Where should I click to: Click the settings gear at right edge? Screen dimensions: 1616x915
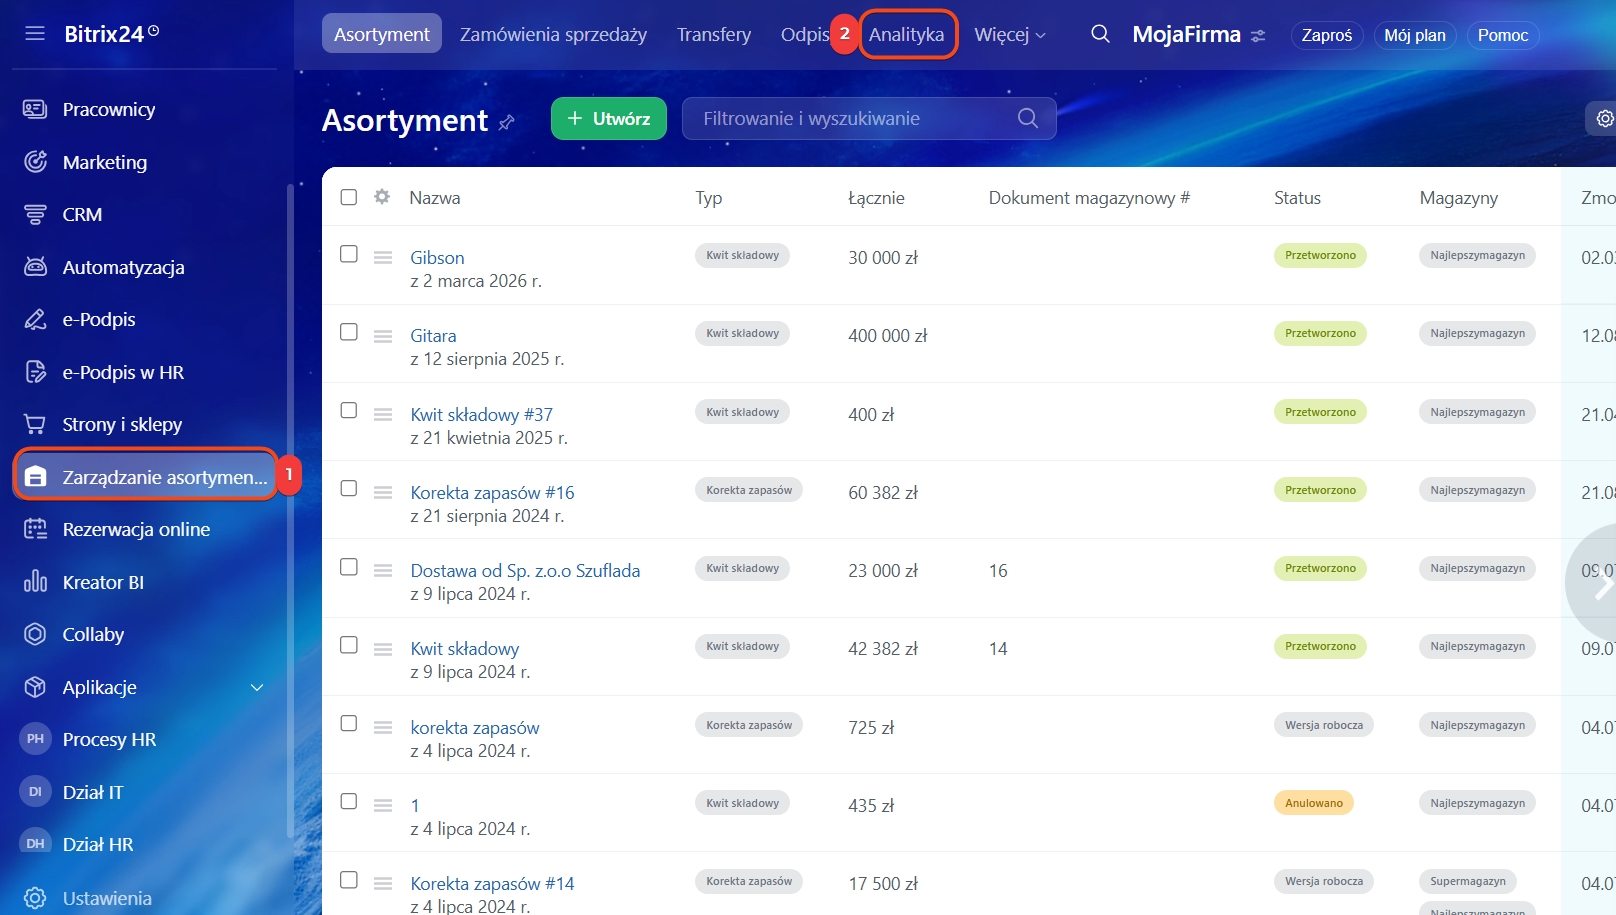(x=1604, y=119)
